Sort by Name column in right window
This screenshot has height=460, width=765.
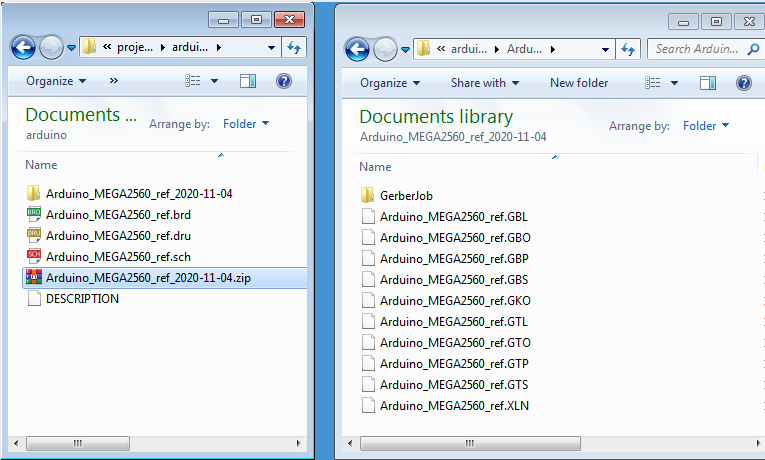pyautogui.click(x=375, y=167)
